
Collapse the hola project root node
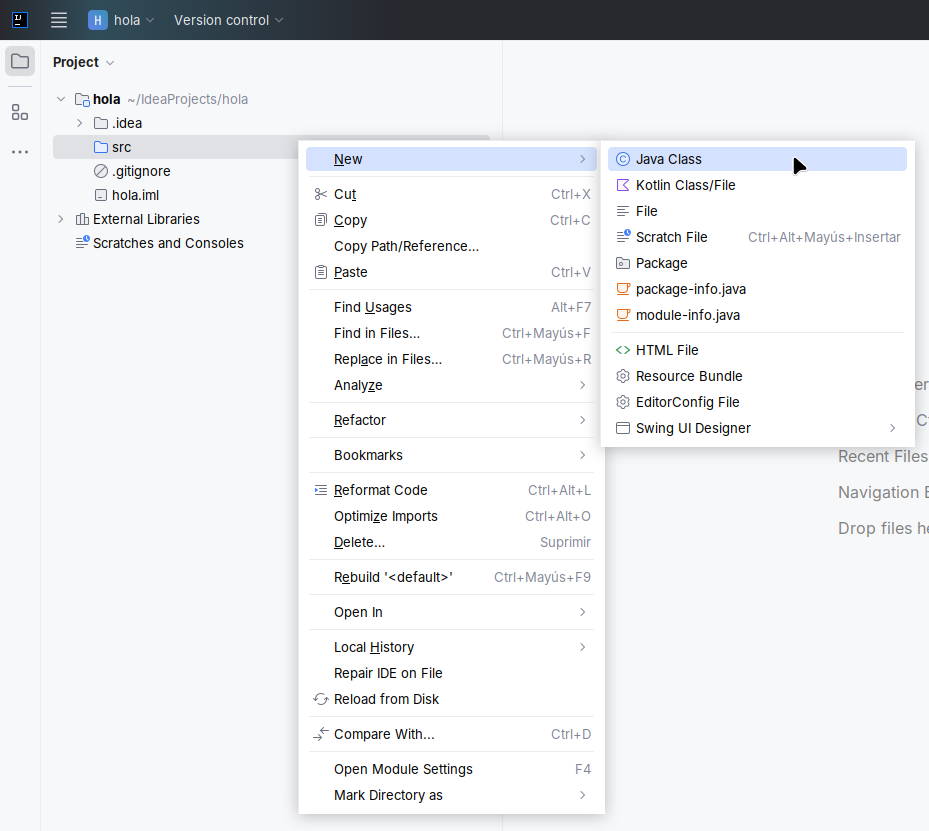point(61,99)
